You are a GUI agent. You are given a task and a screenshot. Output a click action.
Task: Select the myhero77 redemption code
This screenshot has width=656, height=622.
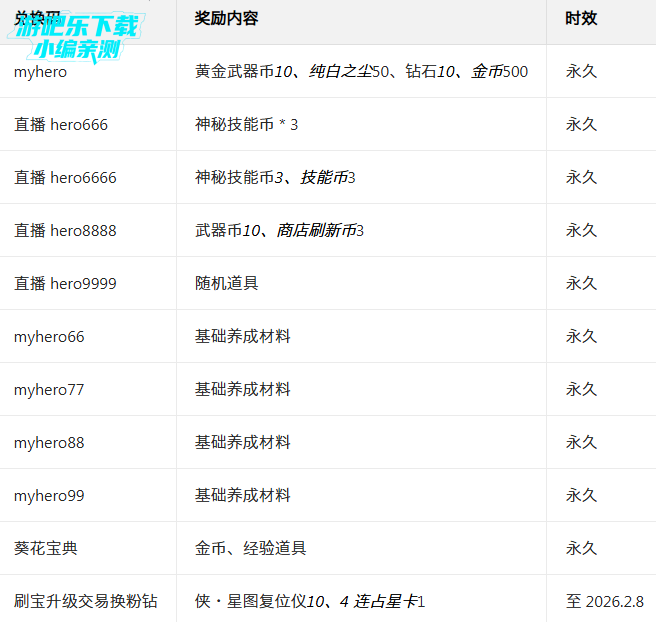coord(49,390)
